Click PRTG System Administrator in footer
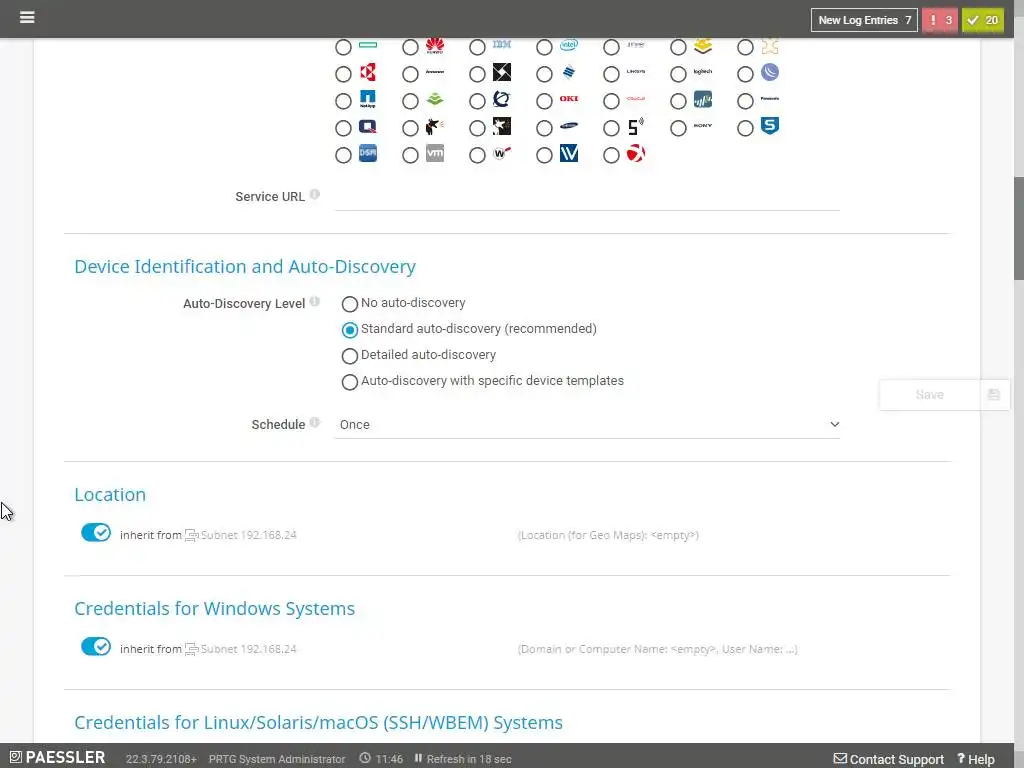The image size is (1024, 768). coord(277,759)
